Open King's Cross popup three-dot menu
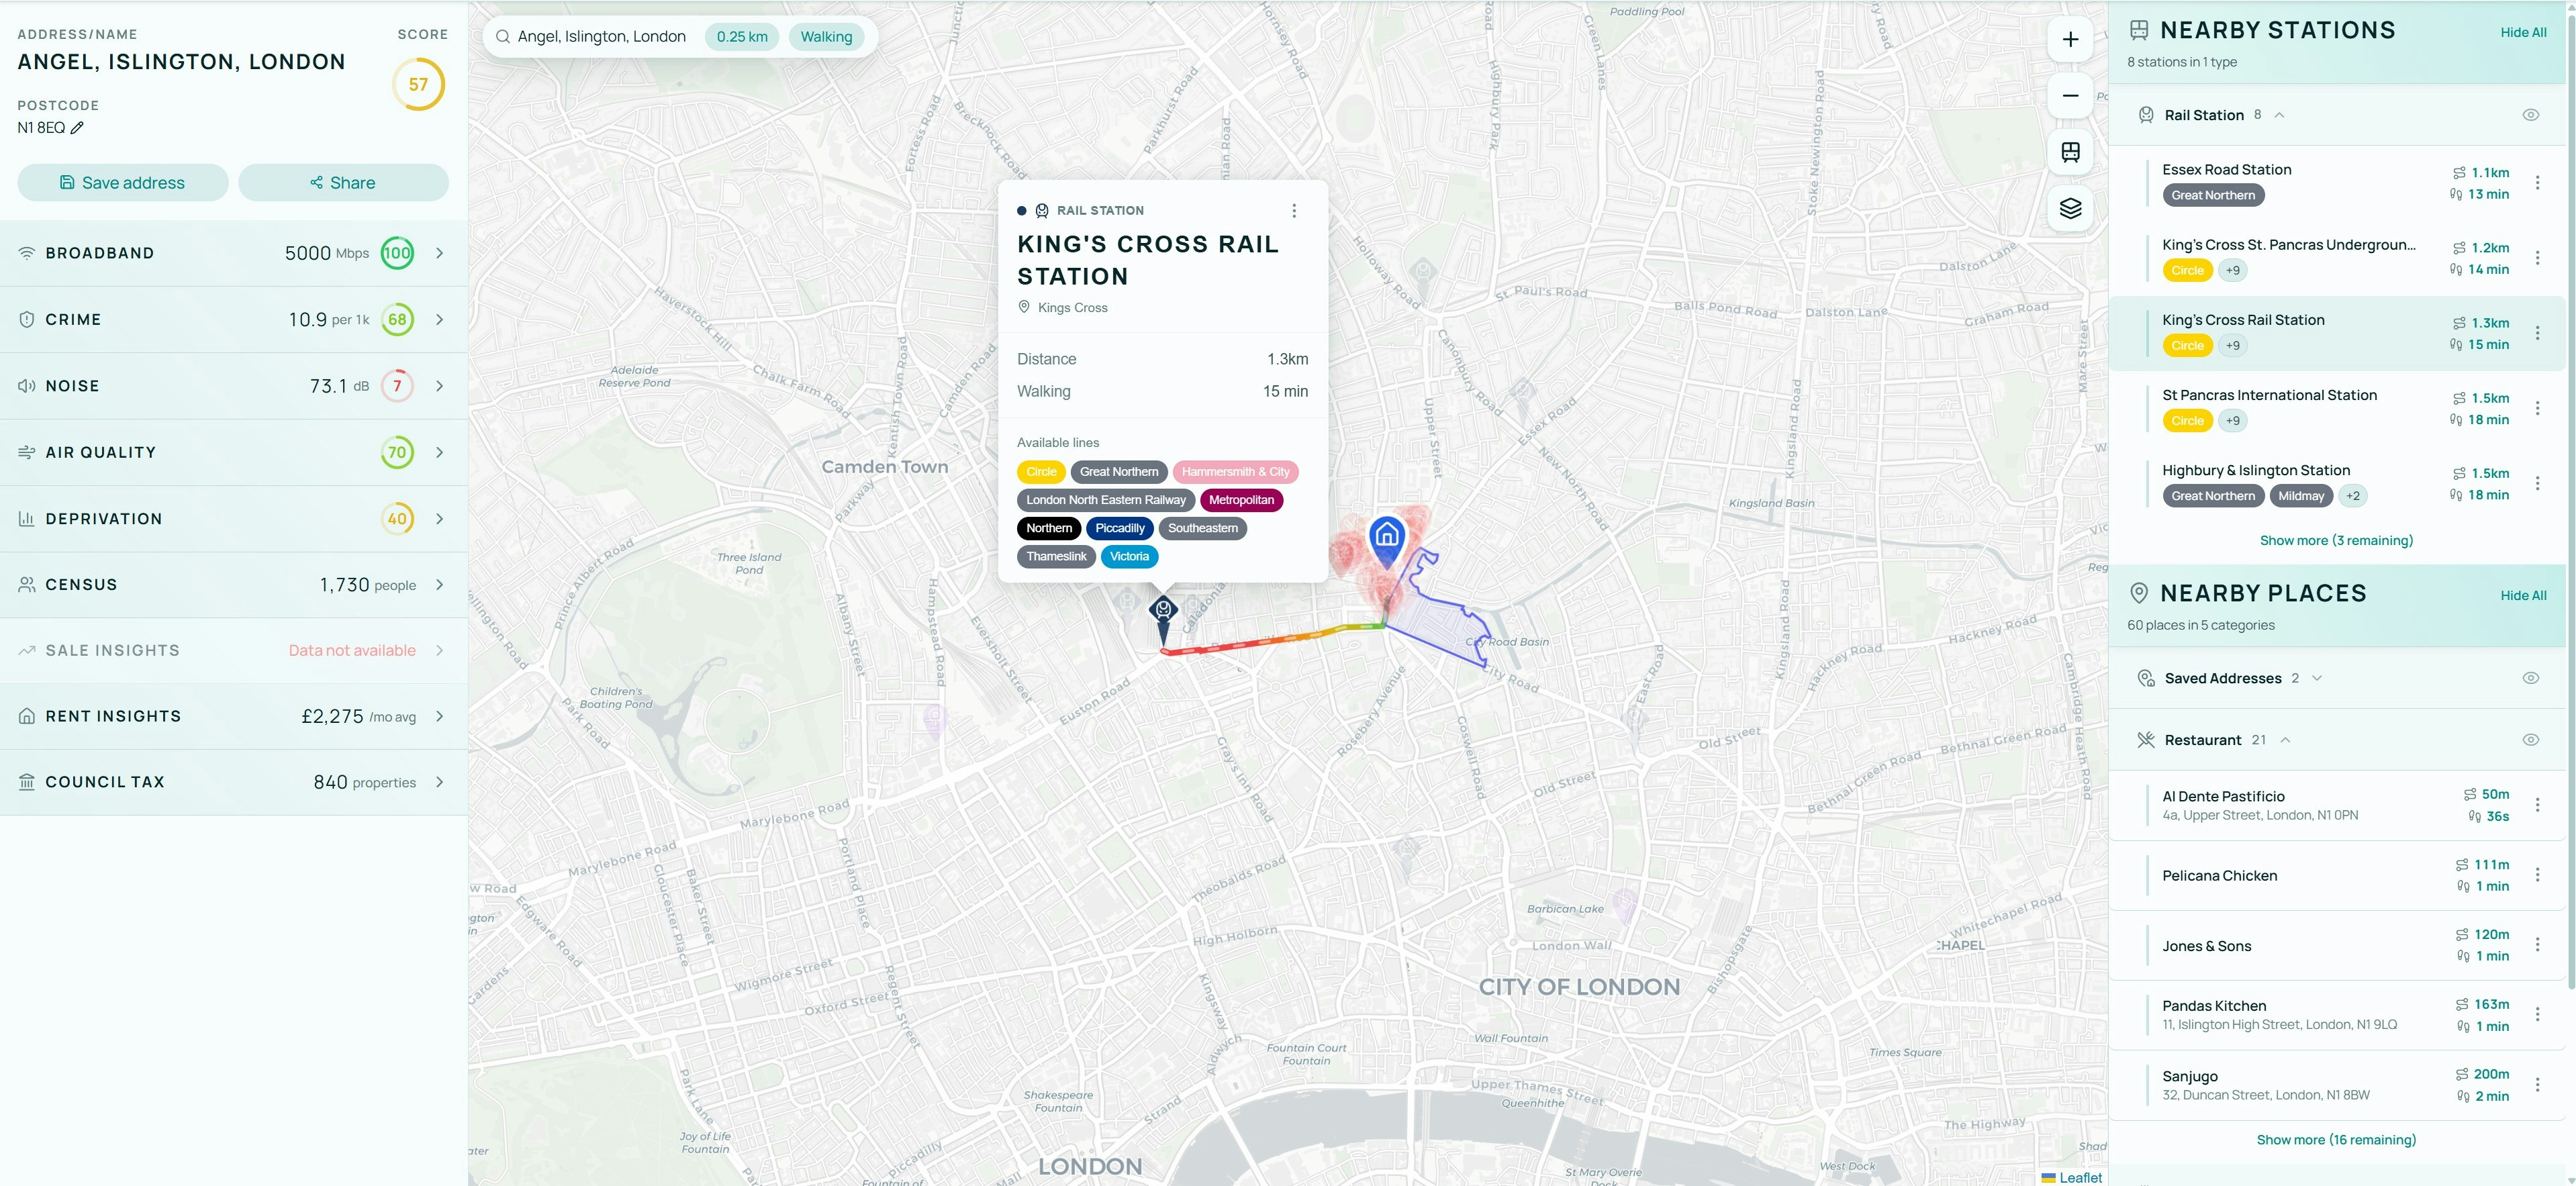 click(x=1294, y=211)
